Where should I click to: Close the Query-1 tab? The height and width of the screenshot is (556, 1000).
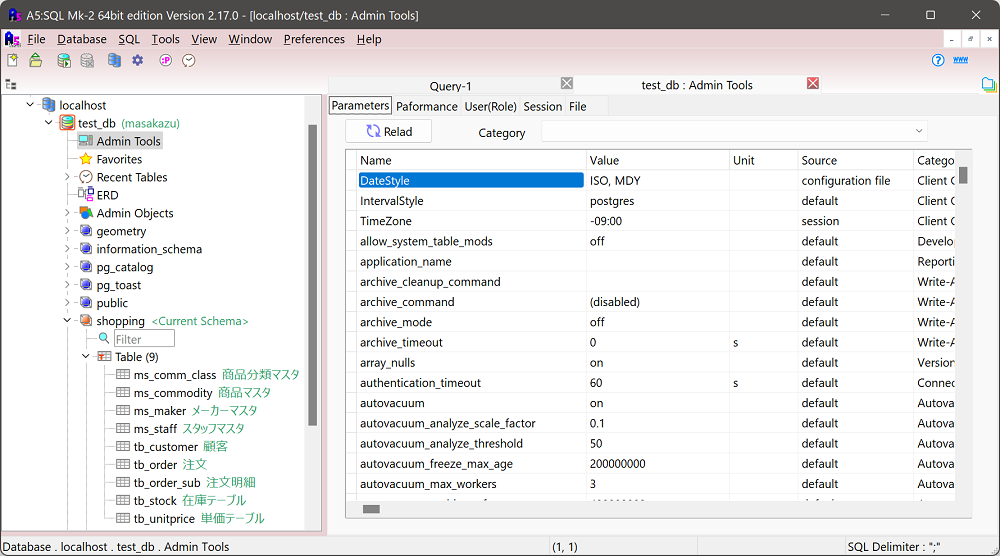(566, 84)
